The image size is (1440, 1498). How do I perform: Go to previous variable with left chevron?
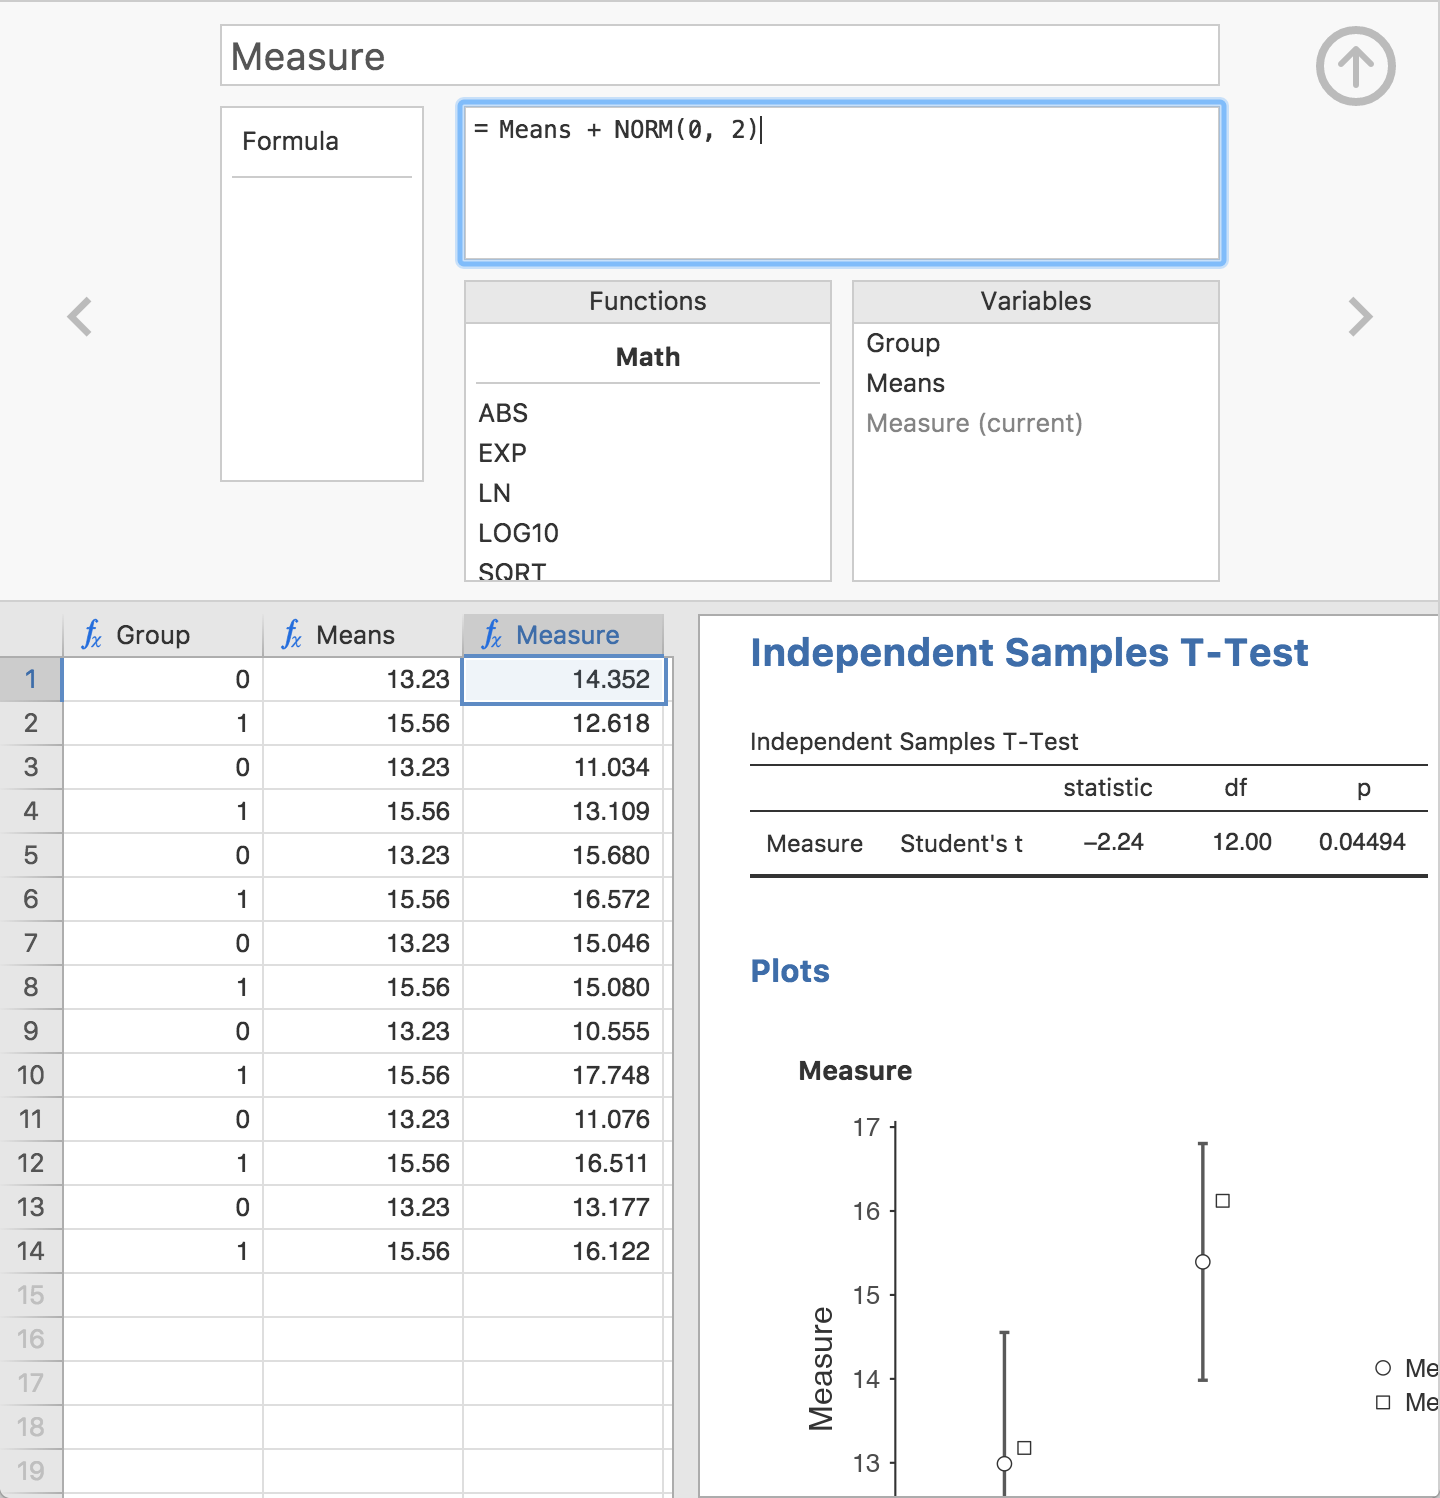80,317
